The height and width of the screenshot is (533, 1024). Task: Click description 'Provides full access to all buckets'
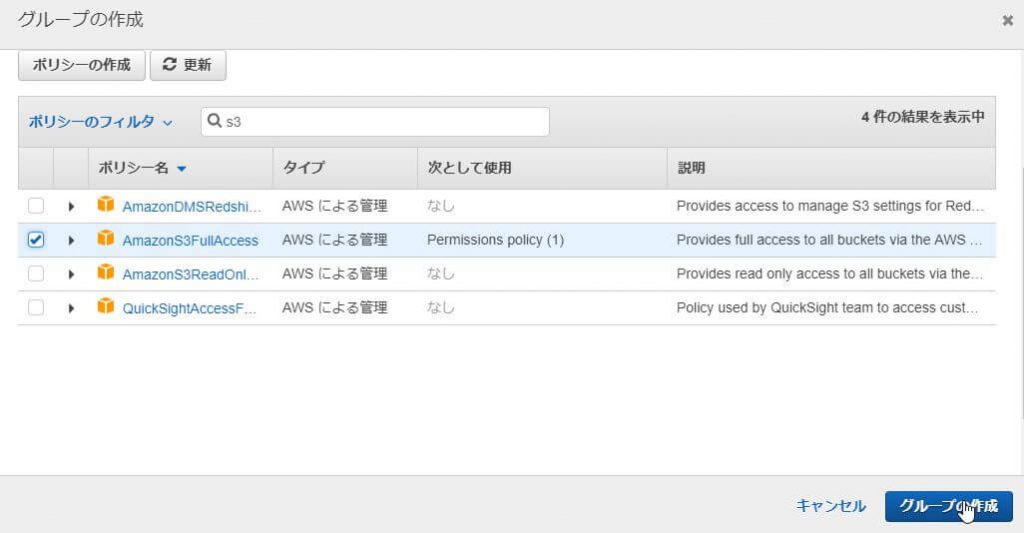(x=829, y=240)
